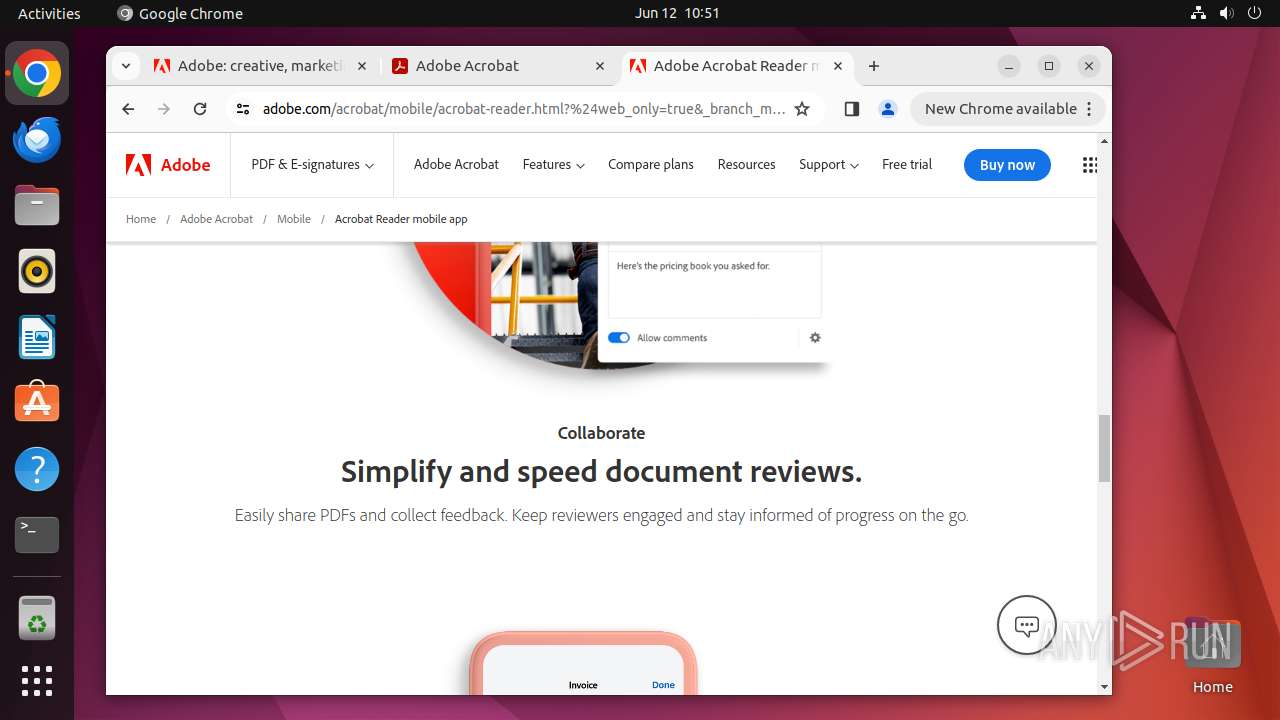Click the scrollbar down arrow
Viewport: 1280px width, 720px height.
click(1104, 687)
